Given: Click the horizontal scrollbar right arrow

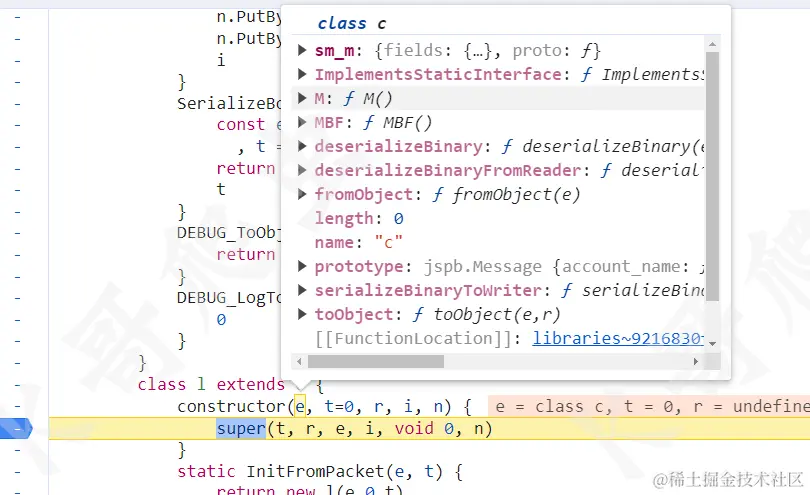Looking at the screenshot, I should click(696, 362).
